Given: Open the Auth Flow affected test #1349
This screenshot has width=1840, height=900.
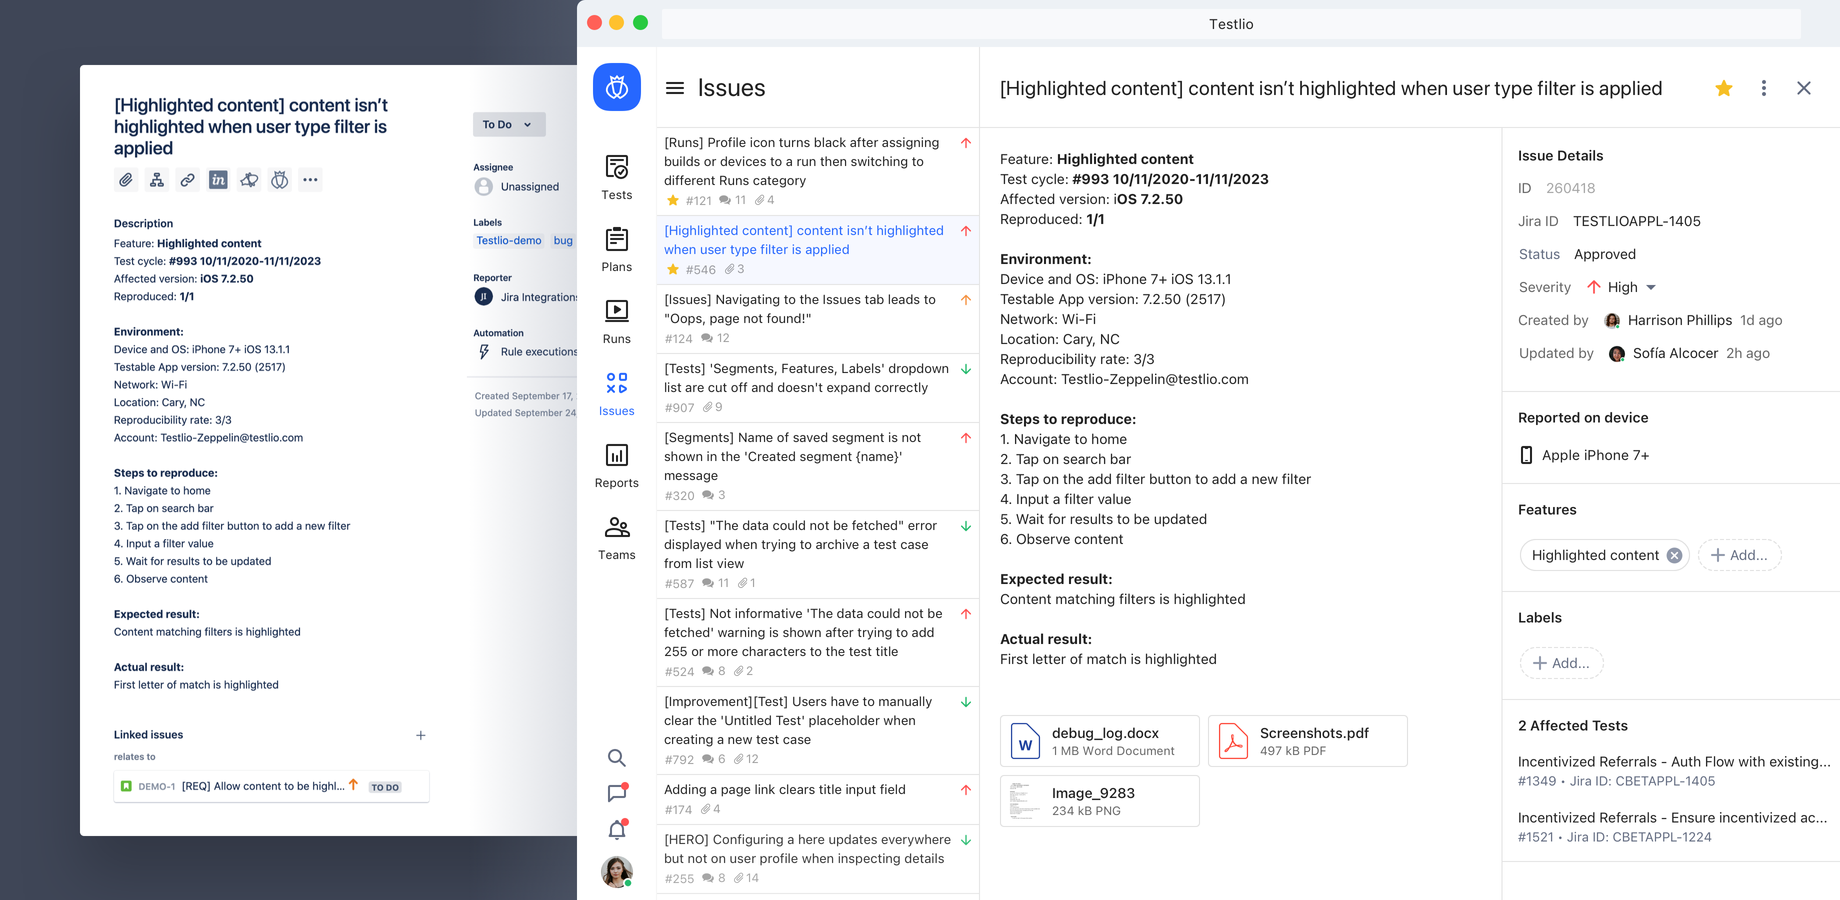Looking at the screenshot, I should (x=1673, y=771).
